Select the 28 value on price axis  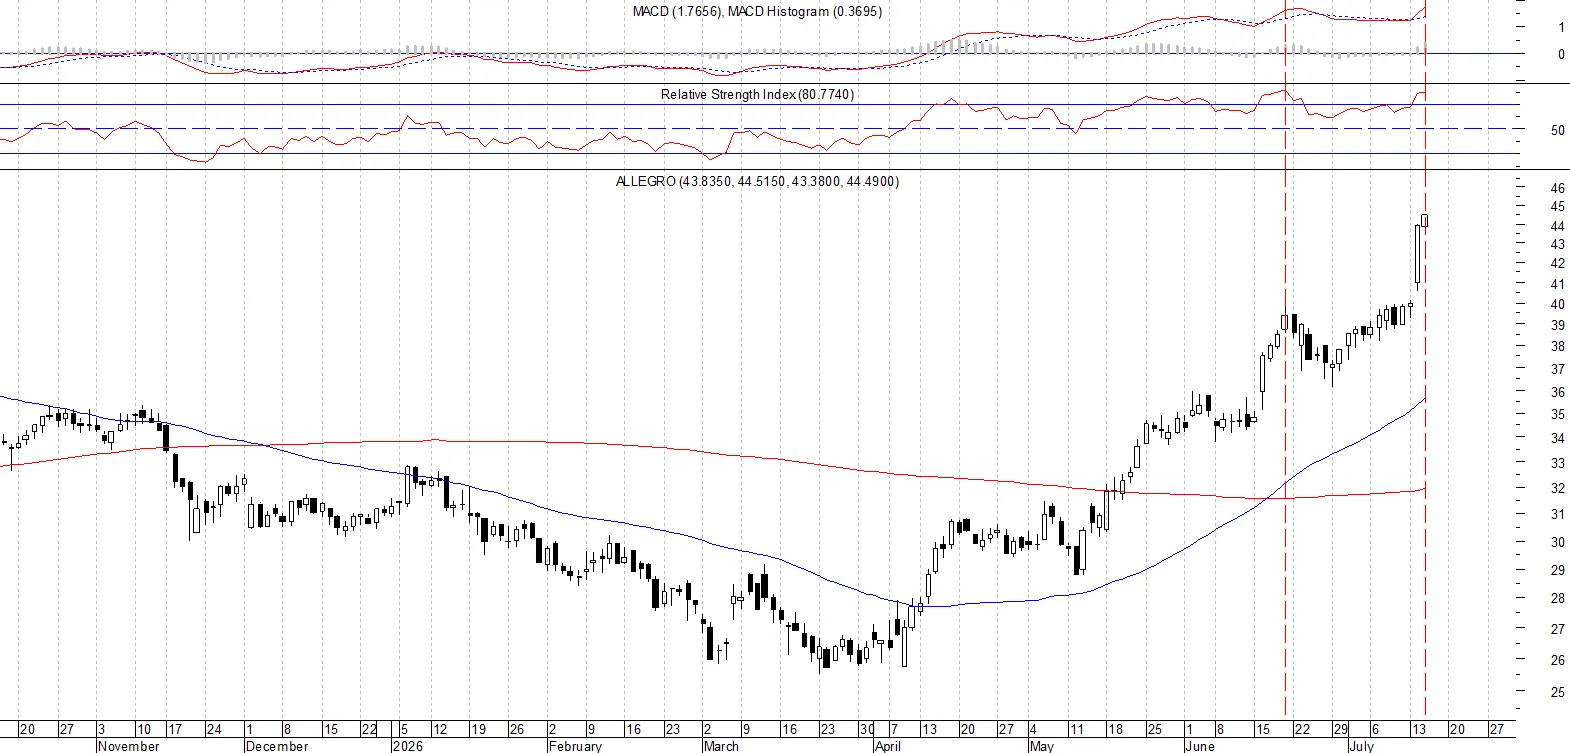1557,598
